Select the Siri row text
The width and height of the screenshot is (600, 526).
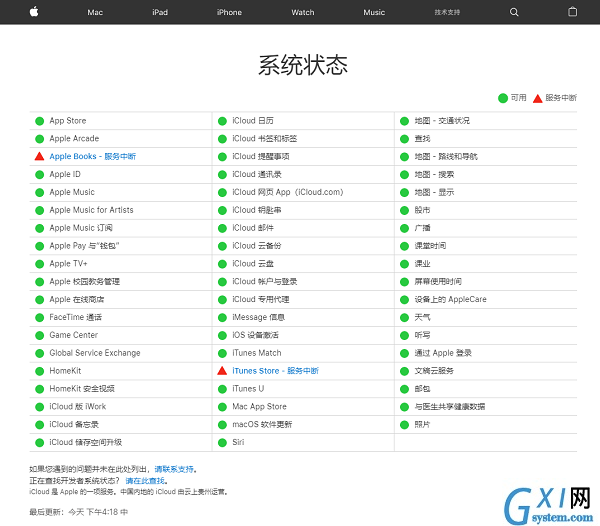tap(238, 442)
